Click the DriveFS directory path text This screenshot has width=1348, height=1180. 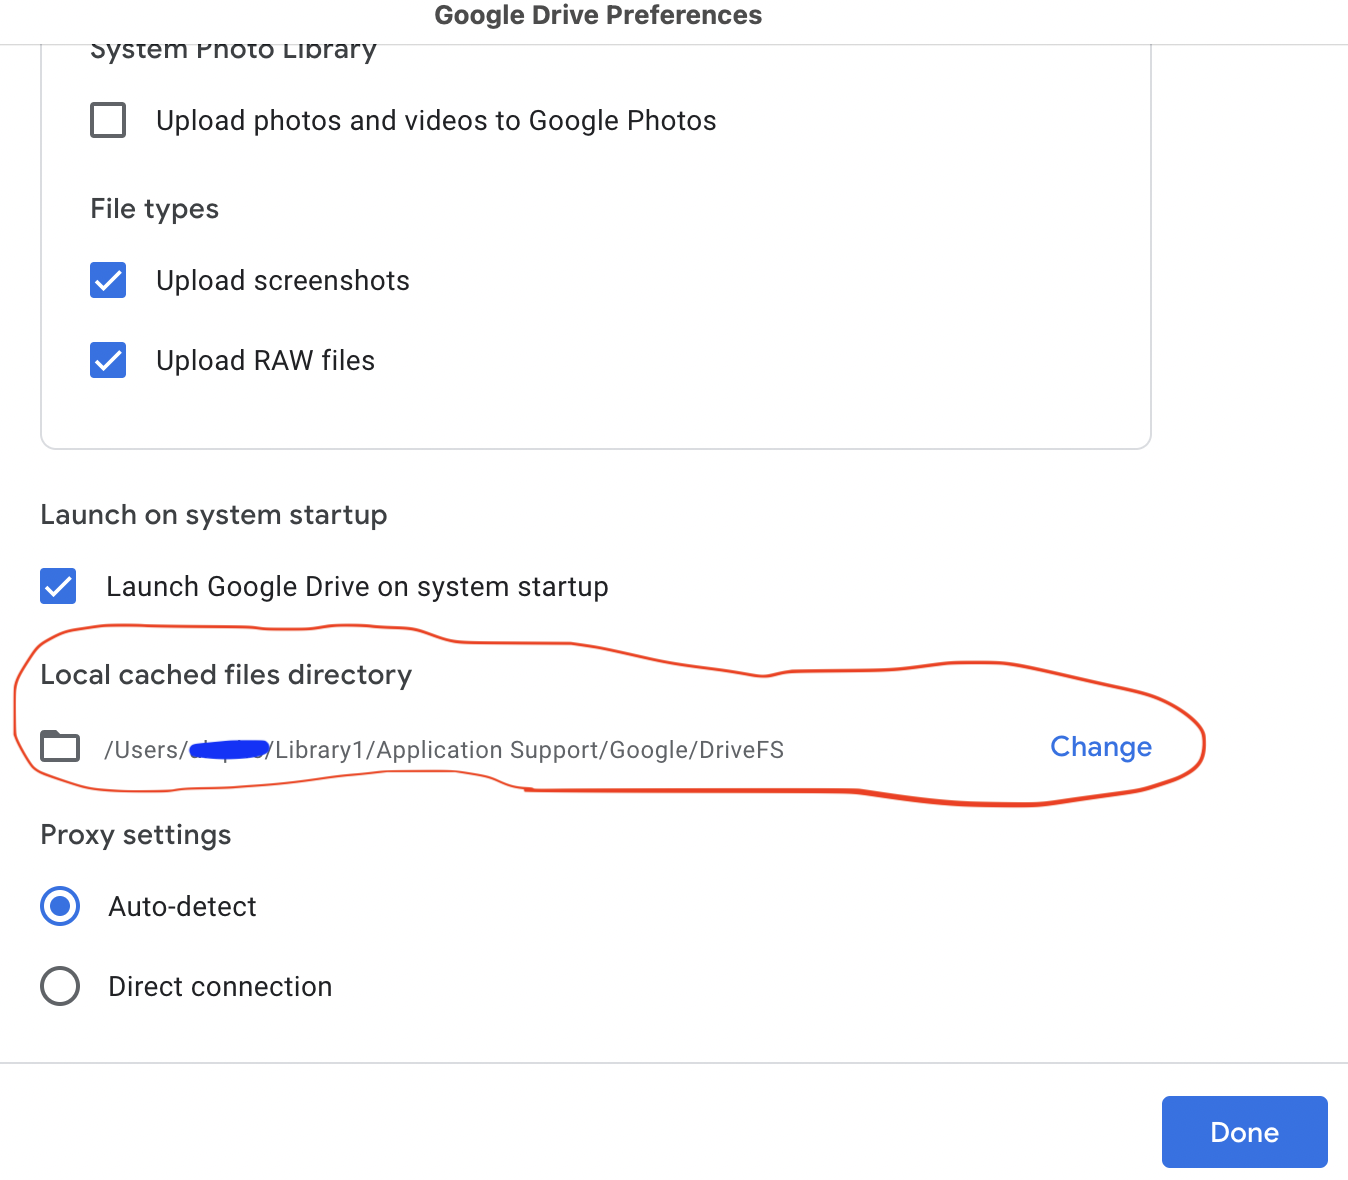coord(444,750)
